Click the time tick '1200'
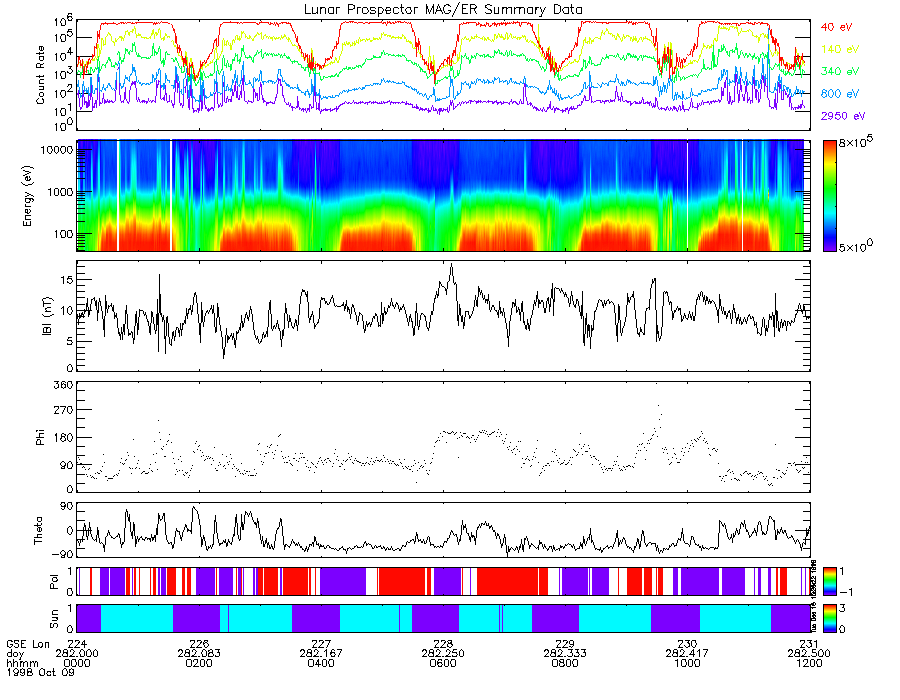900x700 pixels. tap(809, 663)
